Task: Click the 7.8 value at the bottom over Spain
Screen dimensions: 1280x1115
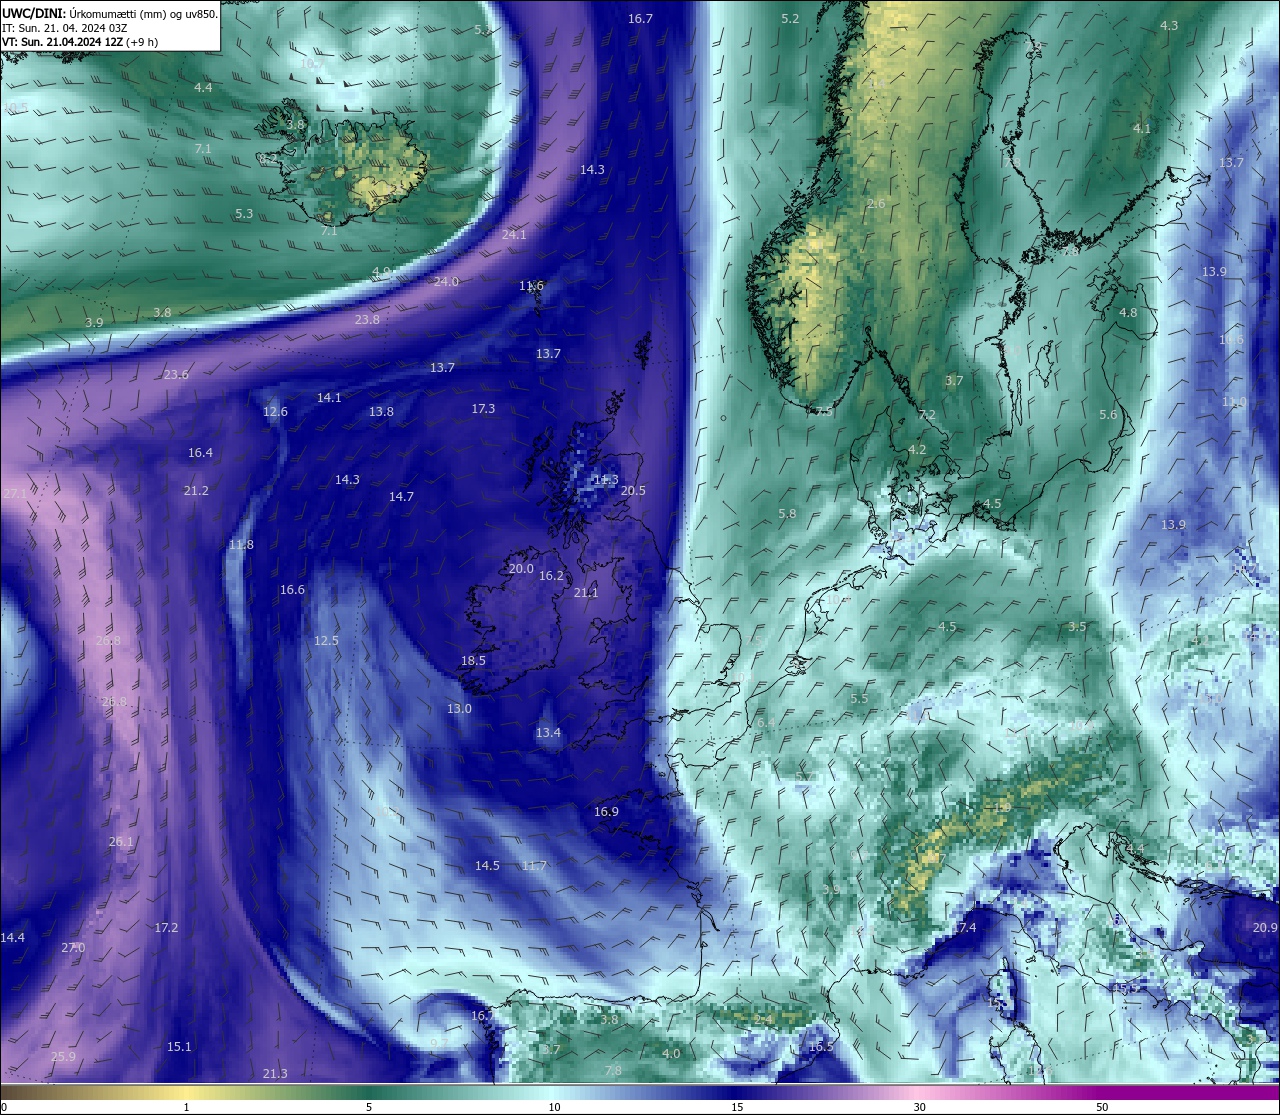Action: tap(613, 1071)
